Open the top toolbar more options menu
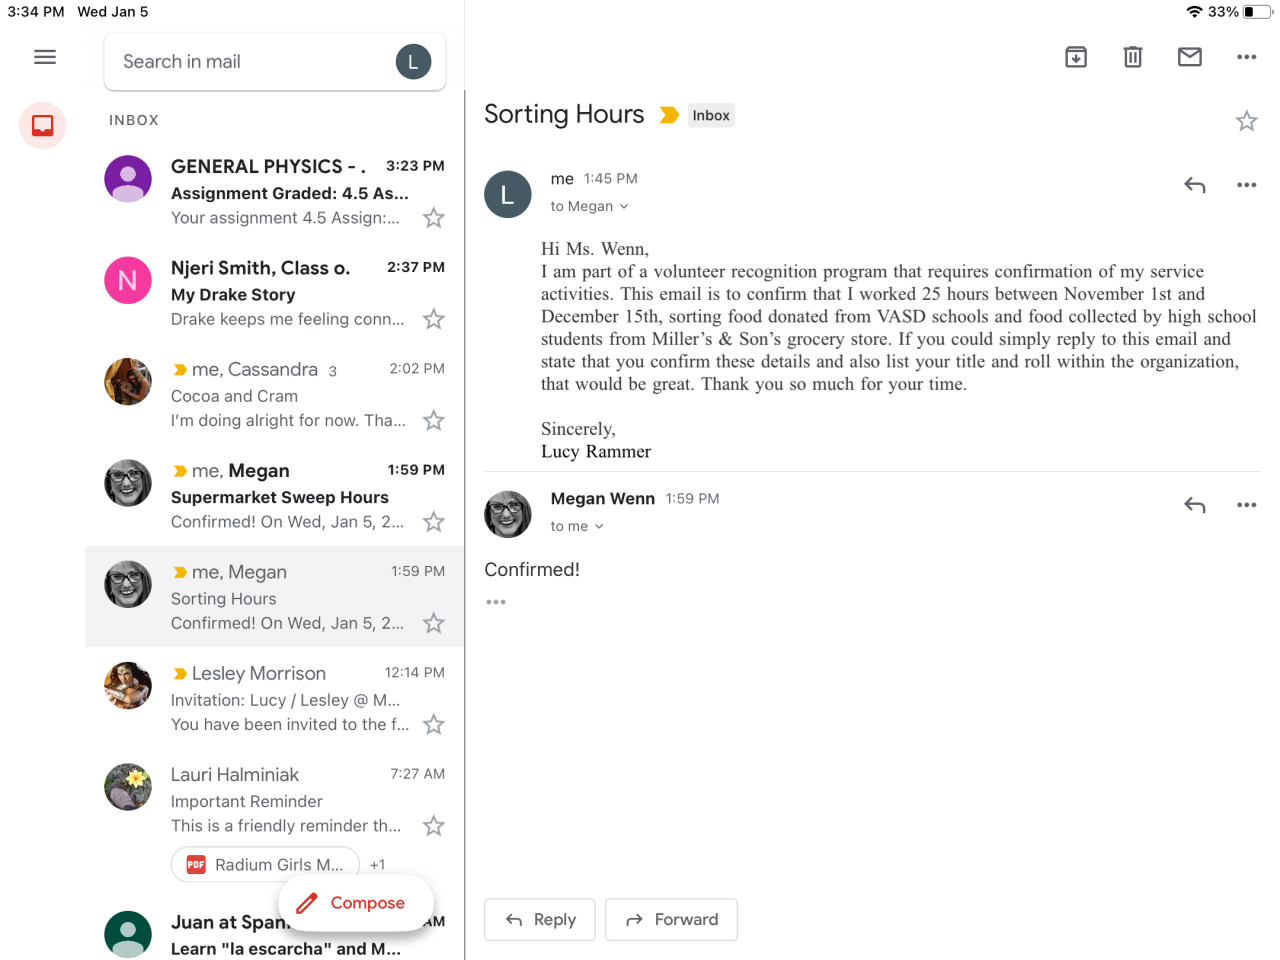 [1246, 57]
